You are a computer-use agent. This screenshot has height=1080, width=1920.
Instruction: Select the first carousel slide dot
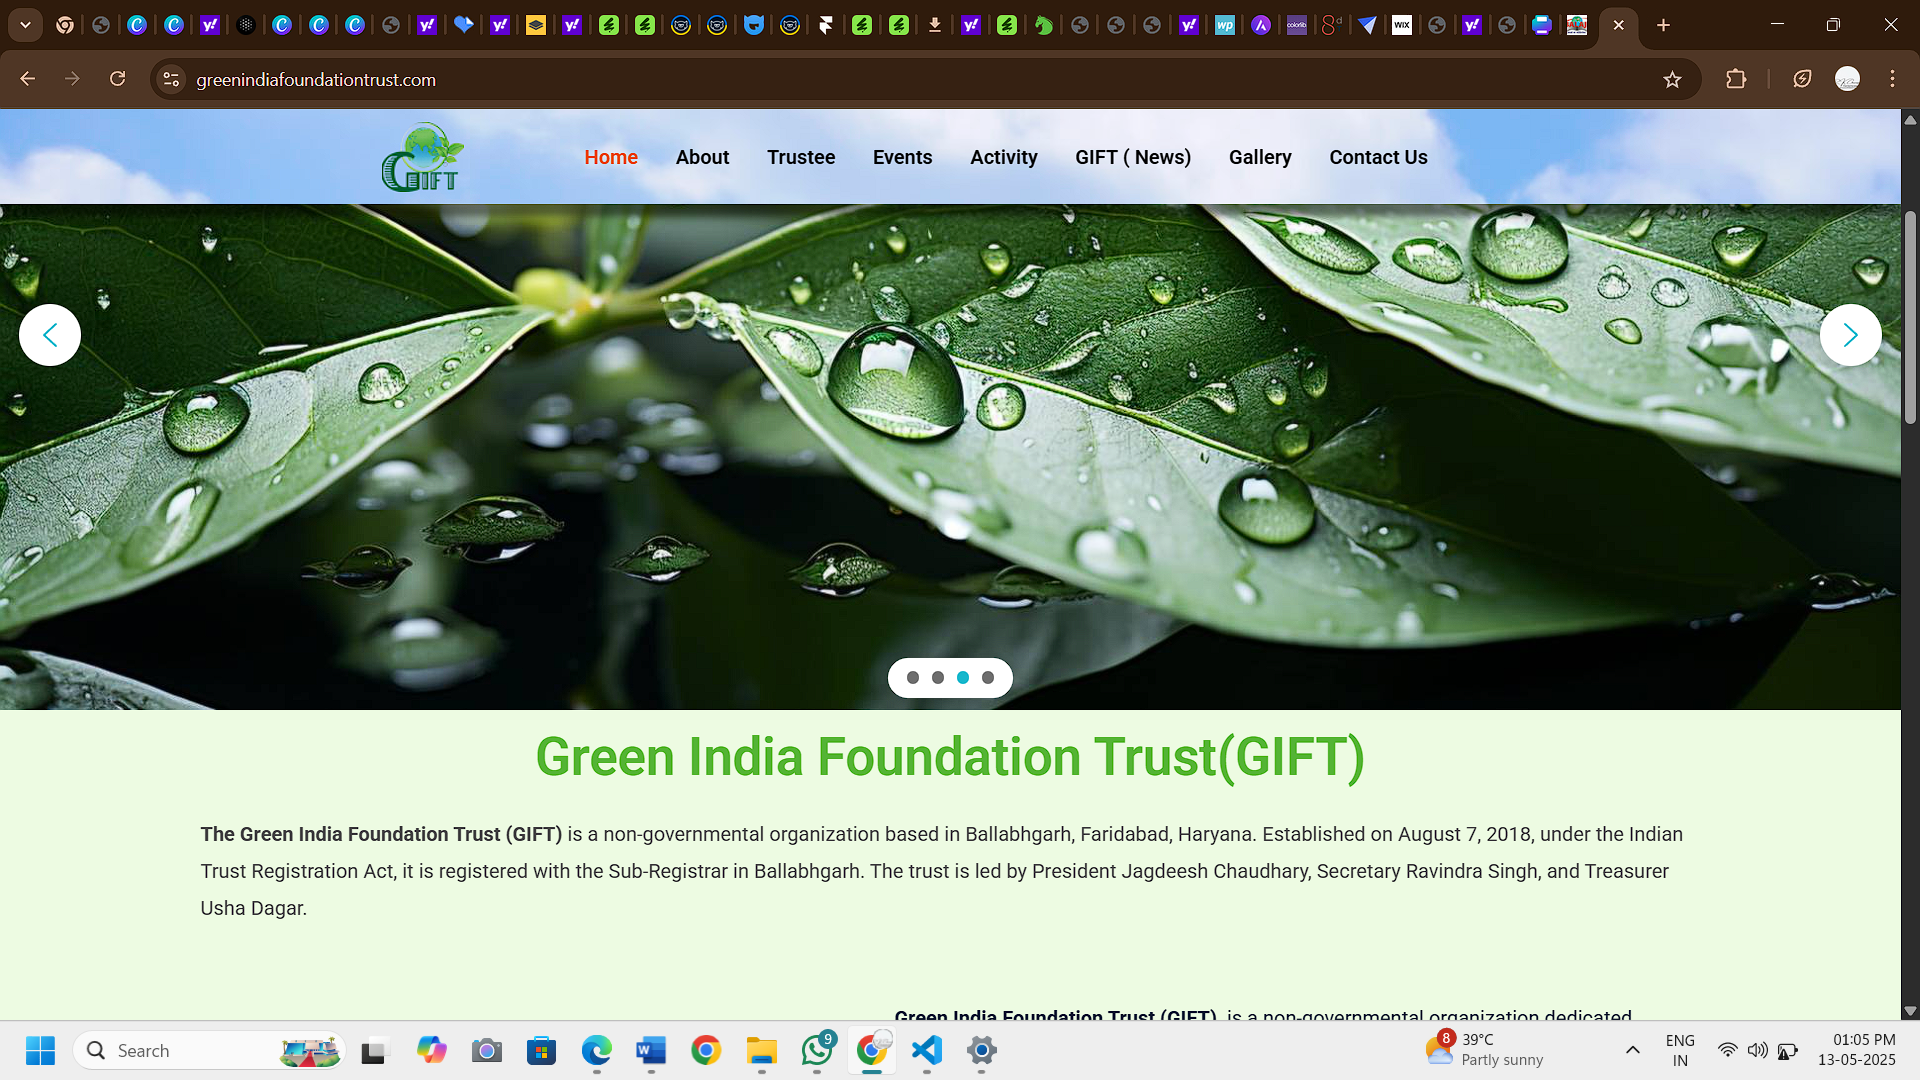tap(913, 678)
